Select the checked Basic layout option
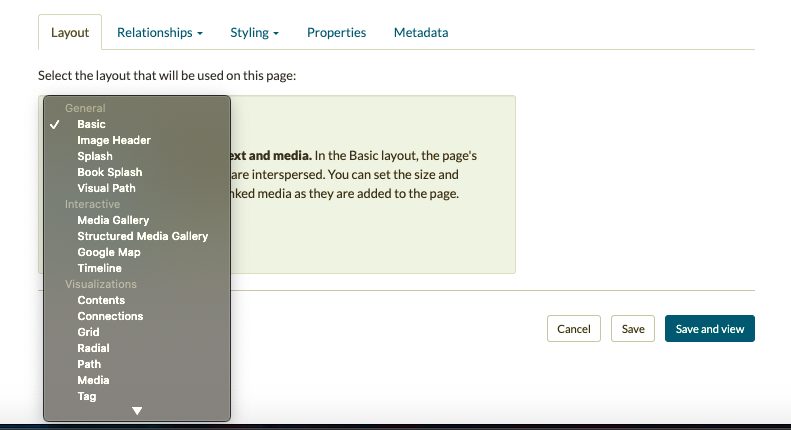 click(x=91, y=124)
